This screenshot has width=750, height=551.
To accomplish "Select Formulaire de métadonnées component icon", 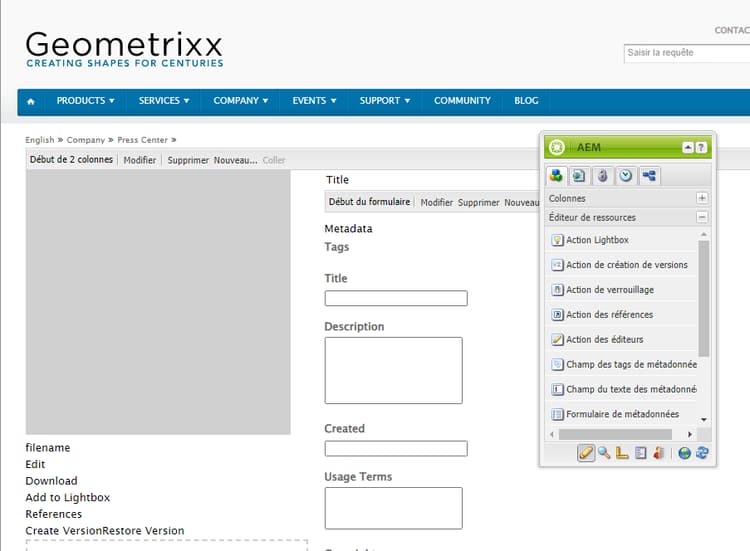I will pyautogui.click(x=557, y=414).
